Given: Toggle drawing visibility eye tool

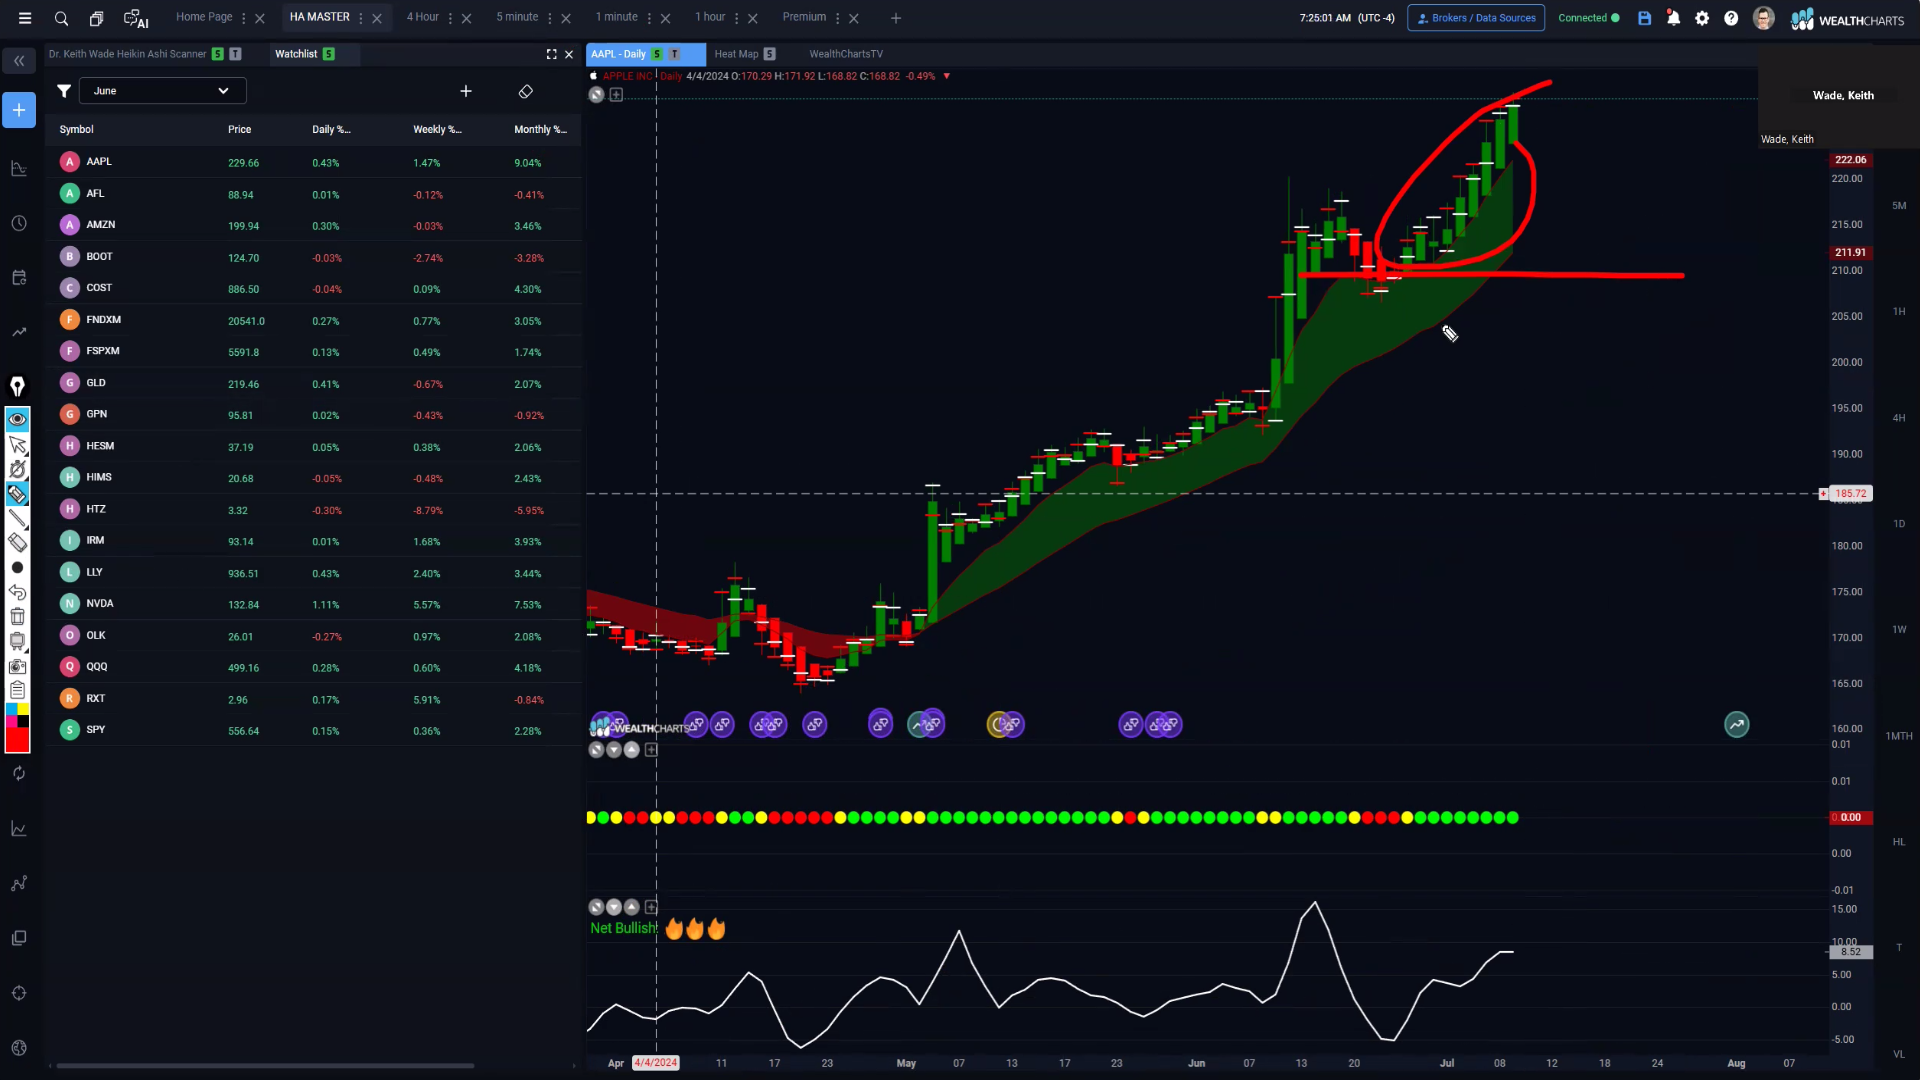Looking at the screenshot, I should pyautogui.click(x=17, y=419).
